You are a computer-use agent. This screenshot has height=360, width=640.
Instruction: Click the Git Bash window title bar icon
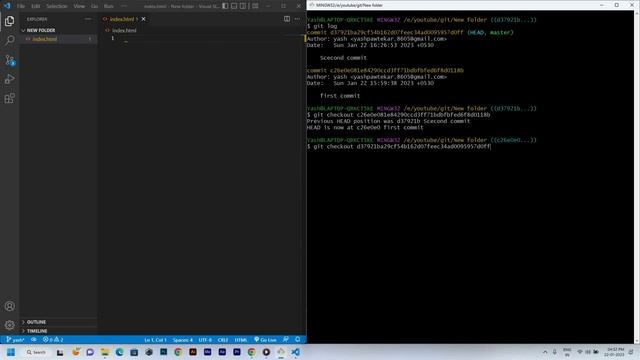[312, 5]
